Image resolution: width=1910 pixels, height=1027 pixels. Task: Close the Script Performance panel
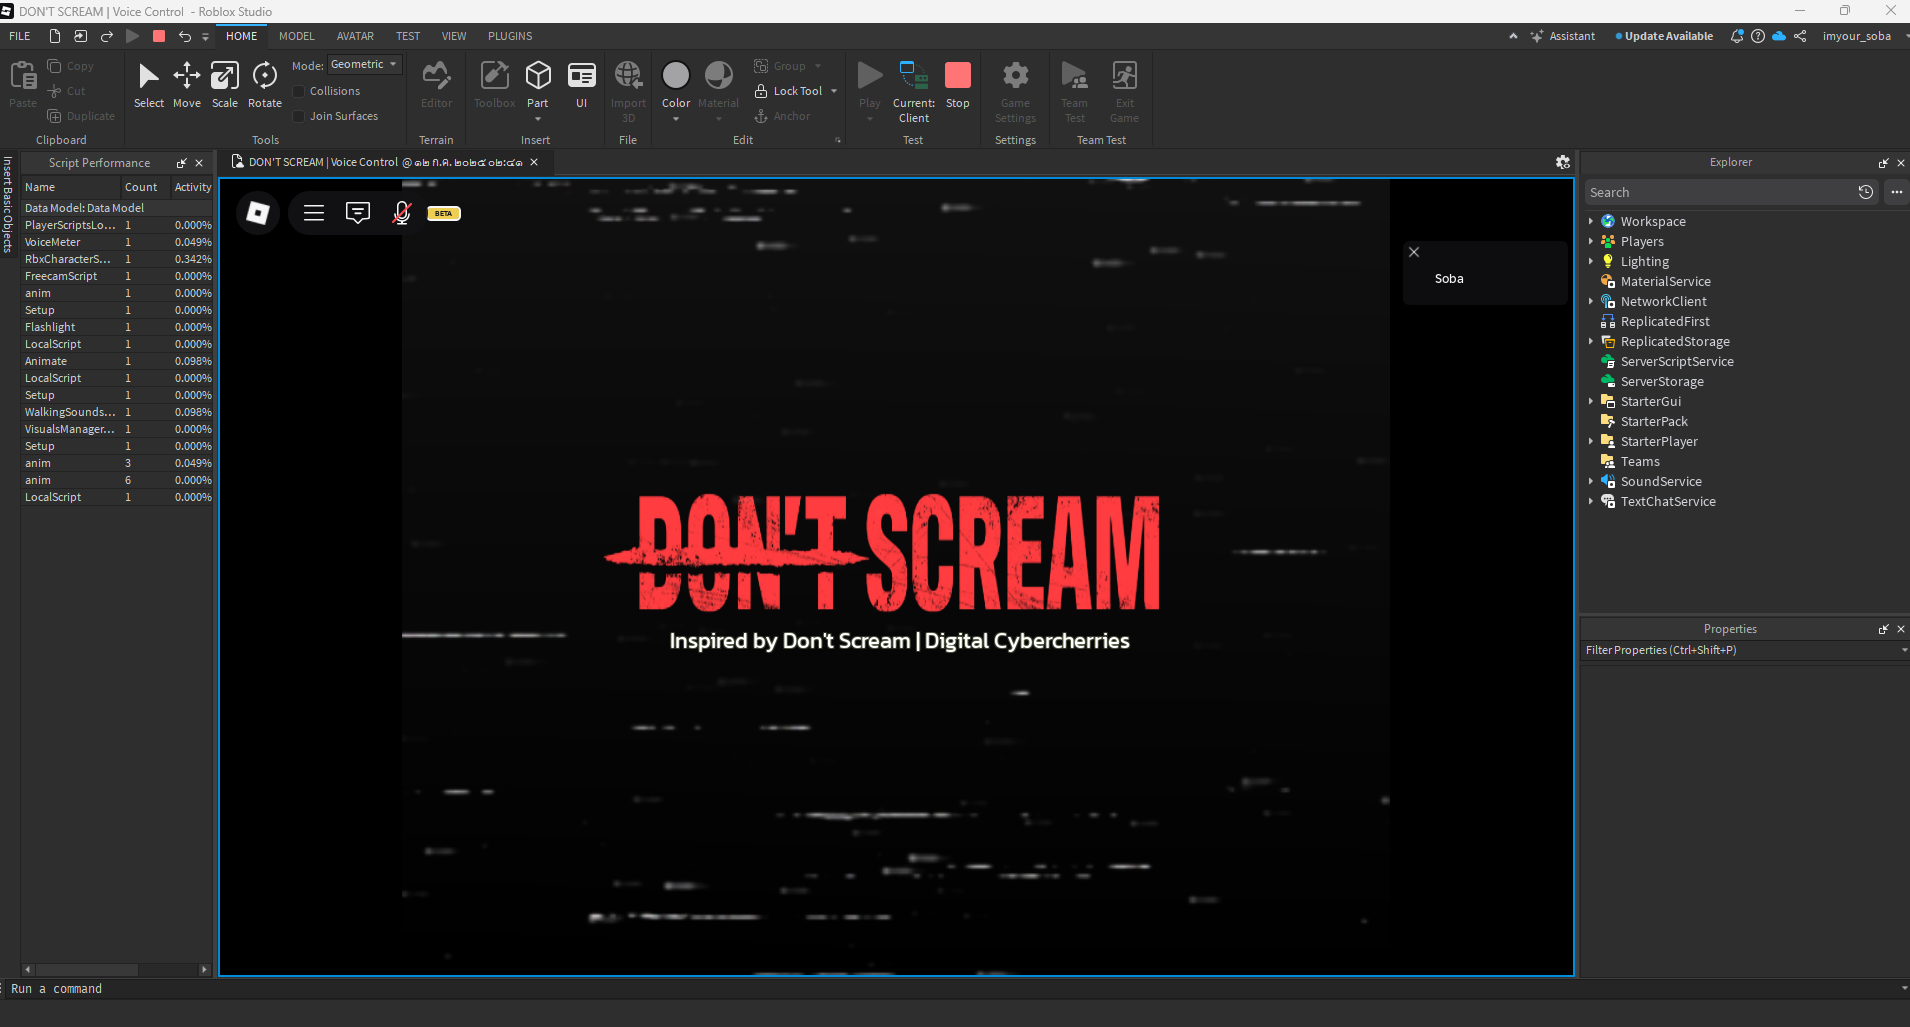click(x=199, y=163)
